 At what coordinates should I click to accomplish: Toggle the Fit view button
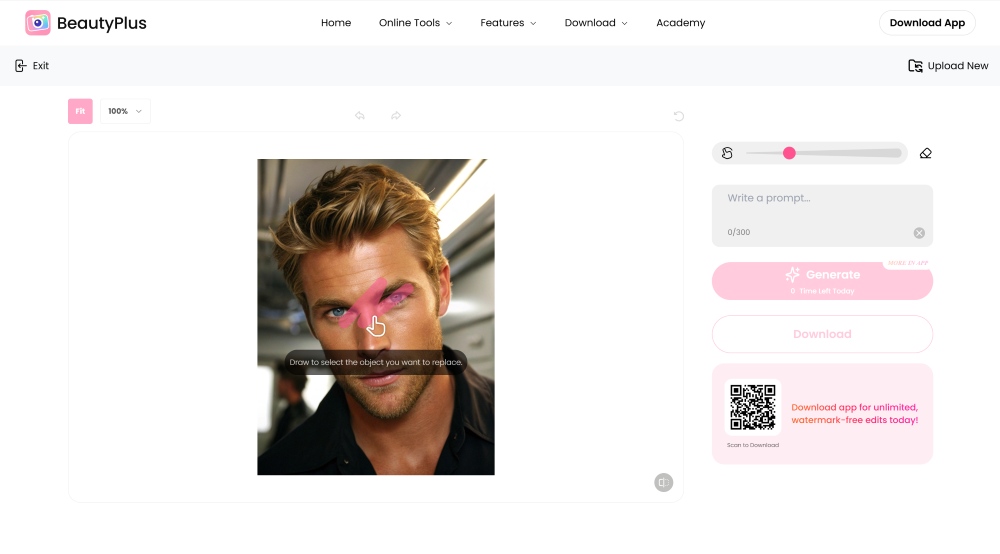[x=80, y=111]
